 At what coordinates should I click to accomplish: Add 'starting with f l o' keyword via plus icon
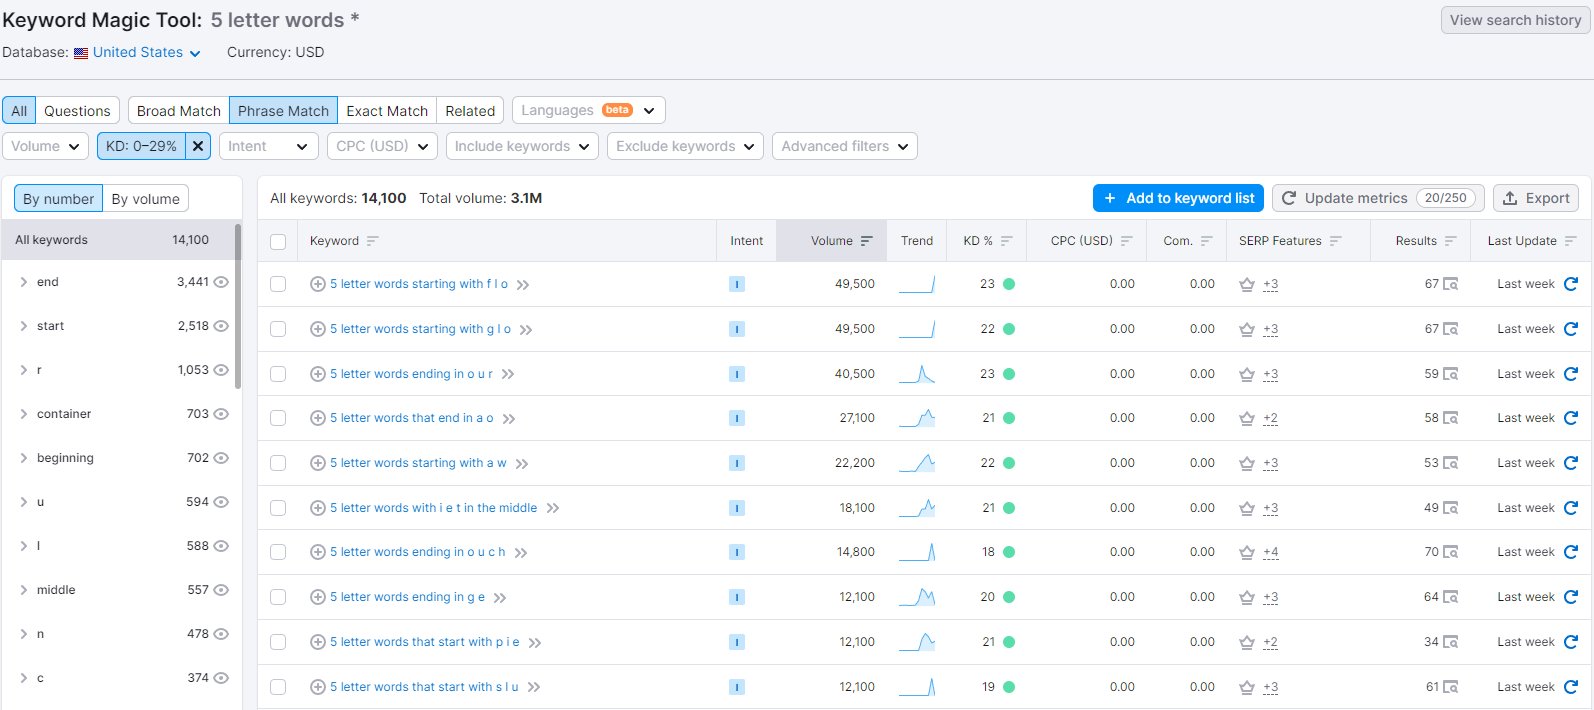coord(318,284)
